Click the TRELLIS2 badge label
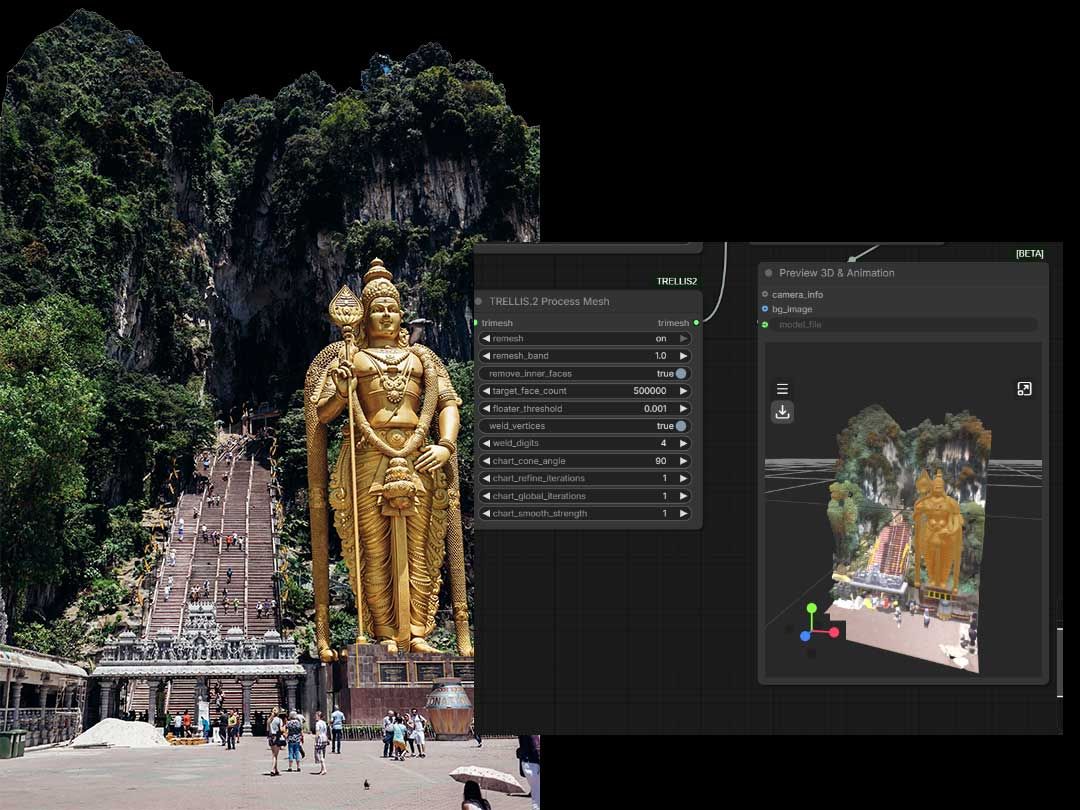Image resolution: width=1080 pixels, height=810 pixels. [x=676, y=281]
